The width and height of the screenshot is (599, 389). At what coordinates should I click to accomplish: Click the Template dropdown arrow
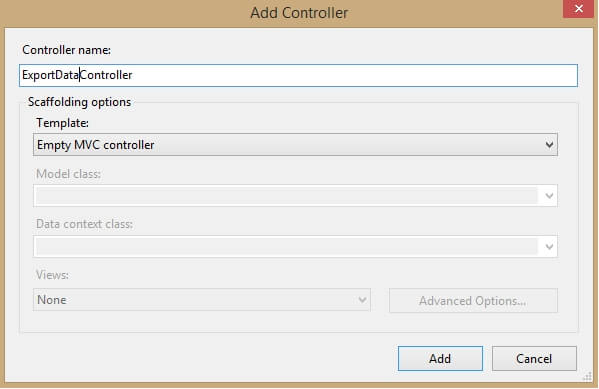click(x=549, y=145)
